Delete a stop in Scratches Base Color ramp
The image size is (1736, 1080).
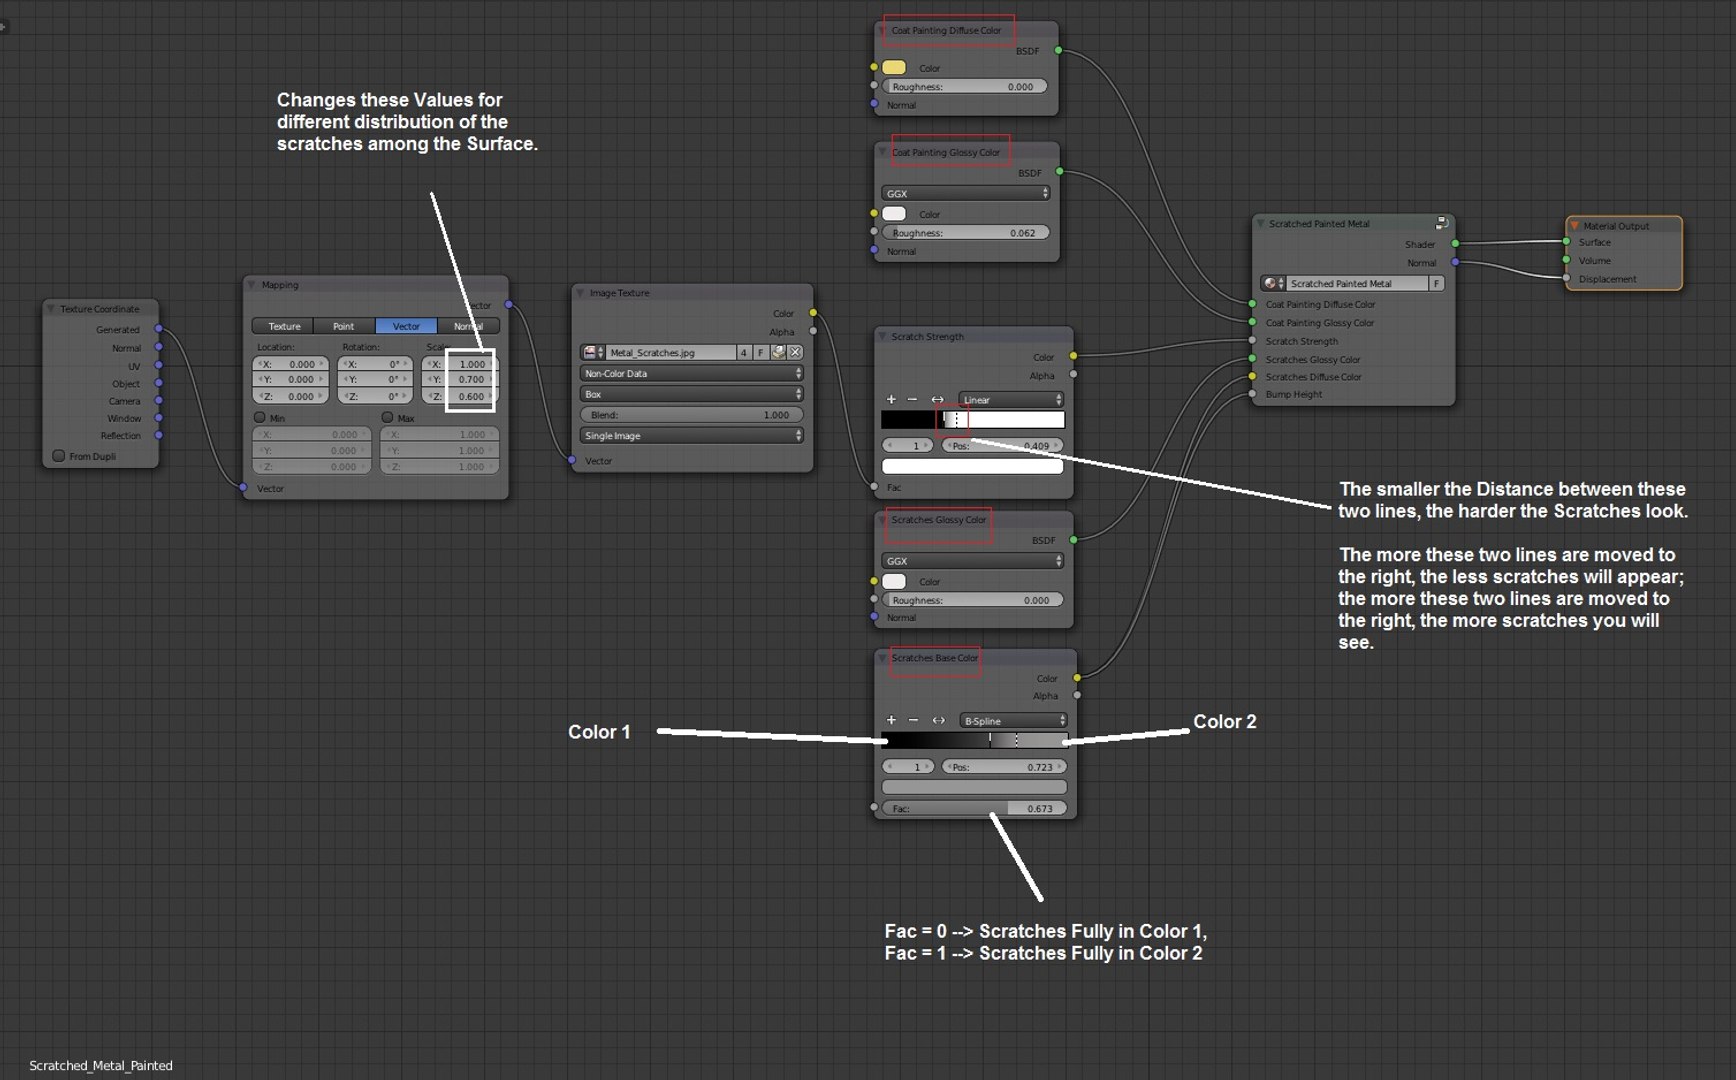pos(913,720)
